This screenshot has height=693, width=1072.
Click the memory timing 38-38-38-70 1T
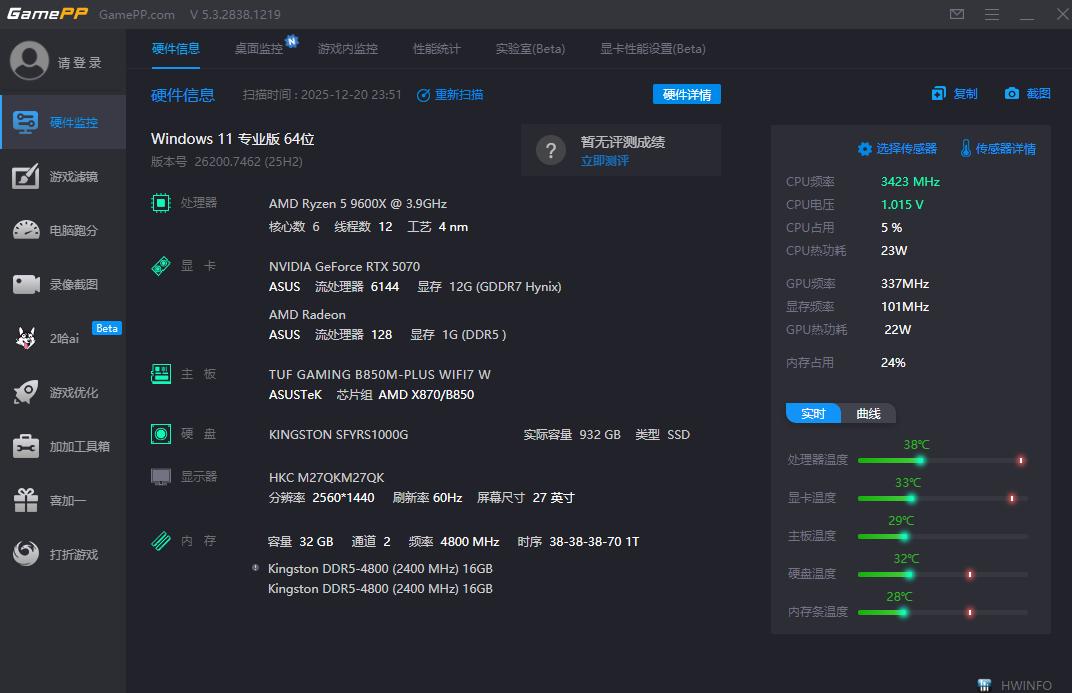click(594, 541)
